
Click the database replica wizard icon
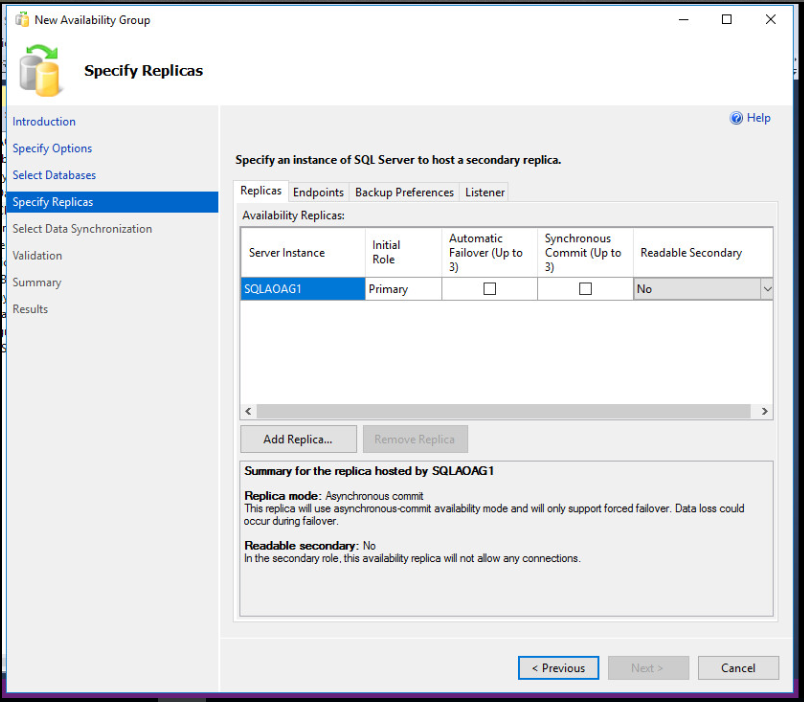41,71
